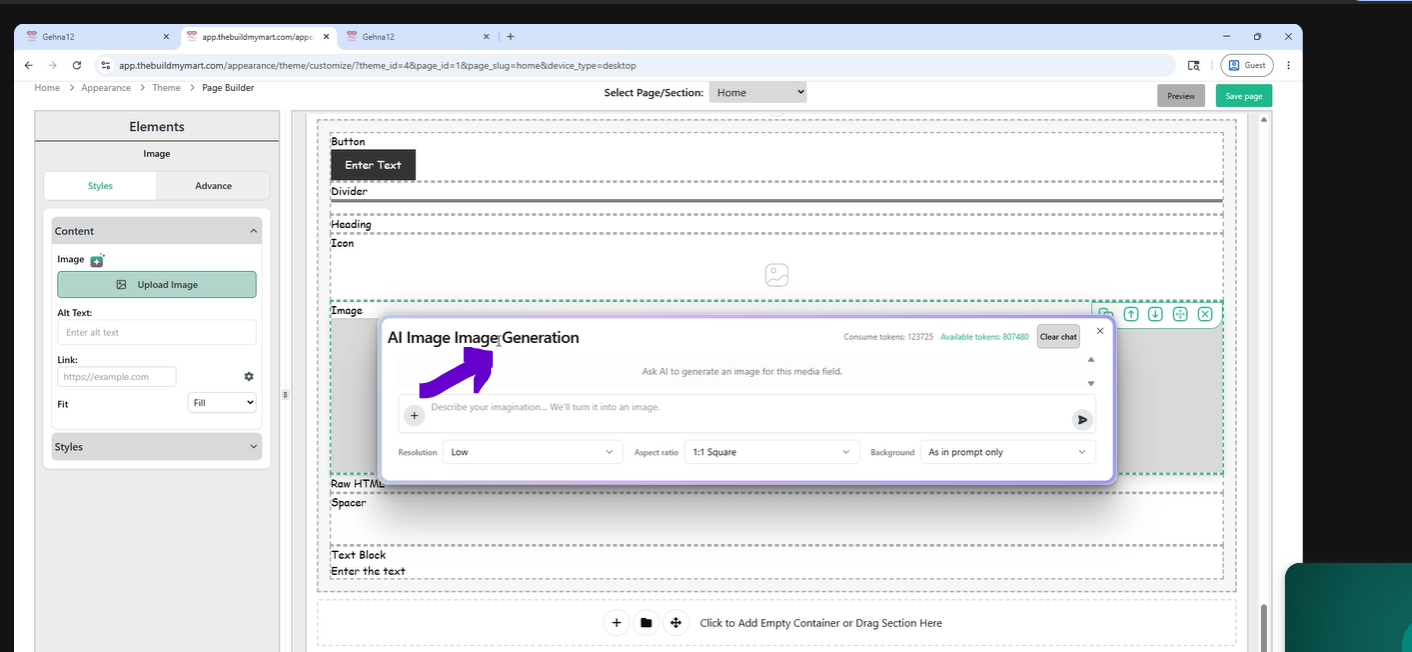Open new browser tab

pyautogui.click(x=510, y=37)
